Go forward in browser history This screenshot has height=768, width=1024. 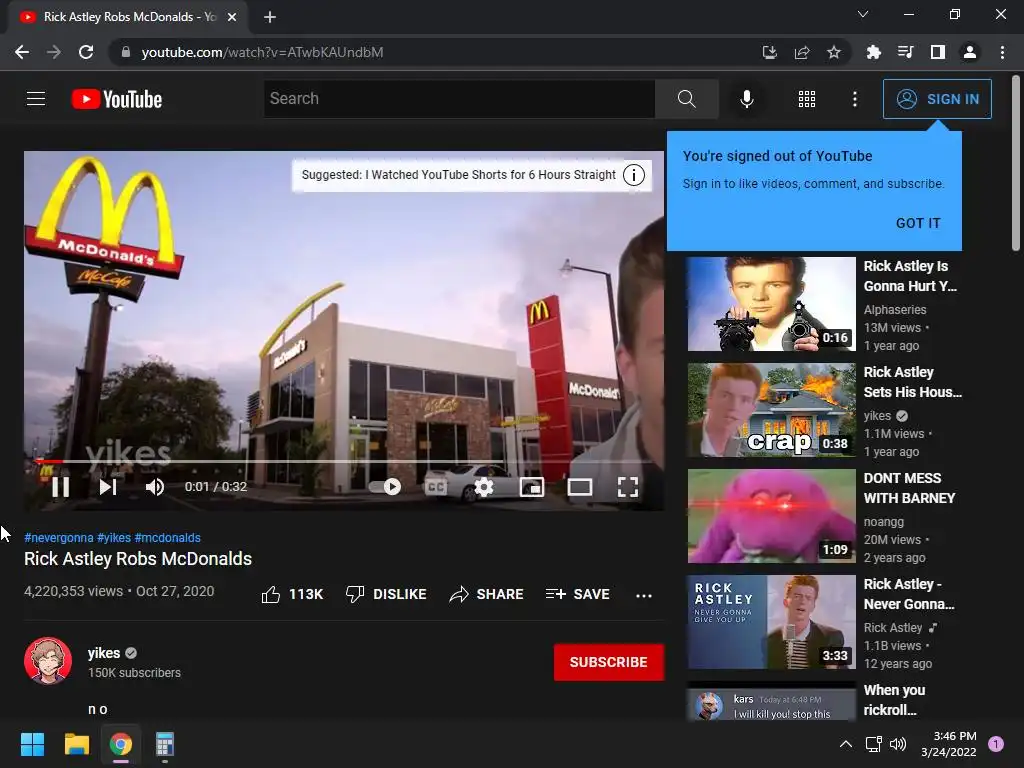coord(54,52)
